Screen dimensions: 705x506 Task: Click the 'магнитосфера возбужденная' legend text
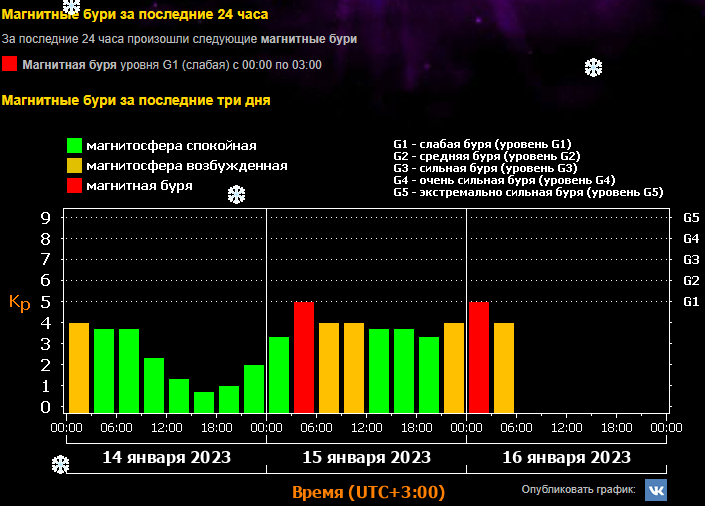click(x=187, y=166)
